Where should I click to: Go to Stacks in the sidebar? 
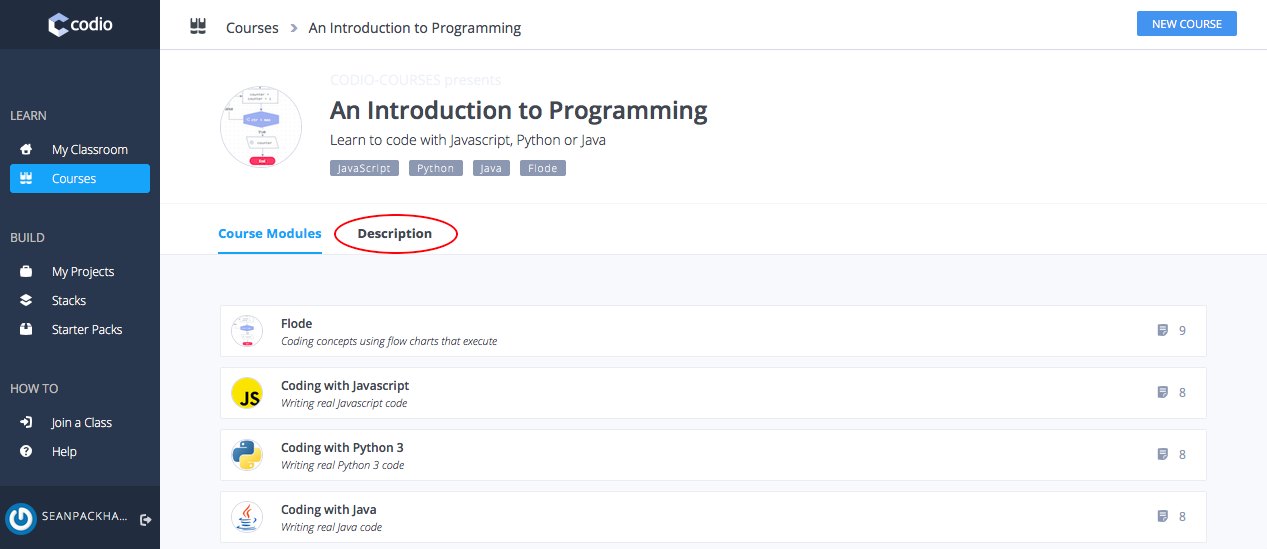pyautogui.click(x=68, y=301)
